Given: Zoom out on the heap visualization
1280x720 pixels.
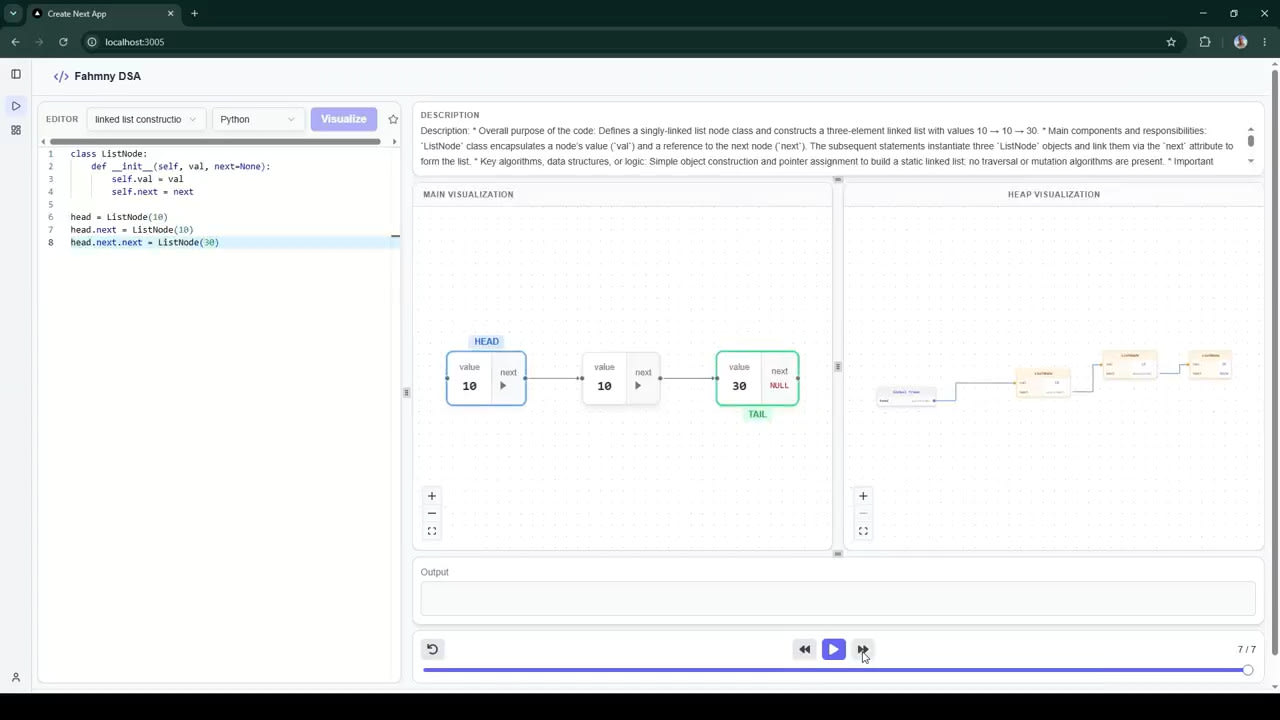Looking at the screenshot, I should (x=863, y=514).
